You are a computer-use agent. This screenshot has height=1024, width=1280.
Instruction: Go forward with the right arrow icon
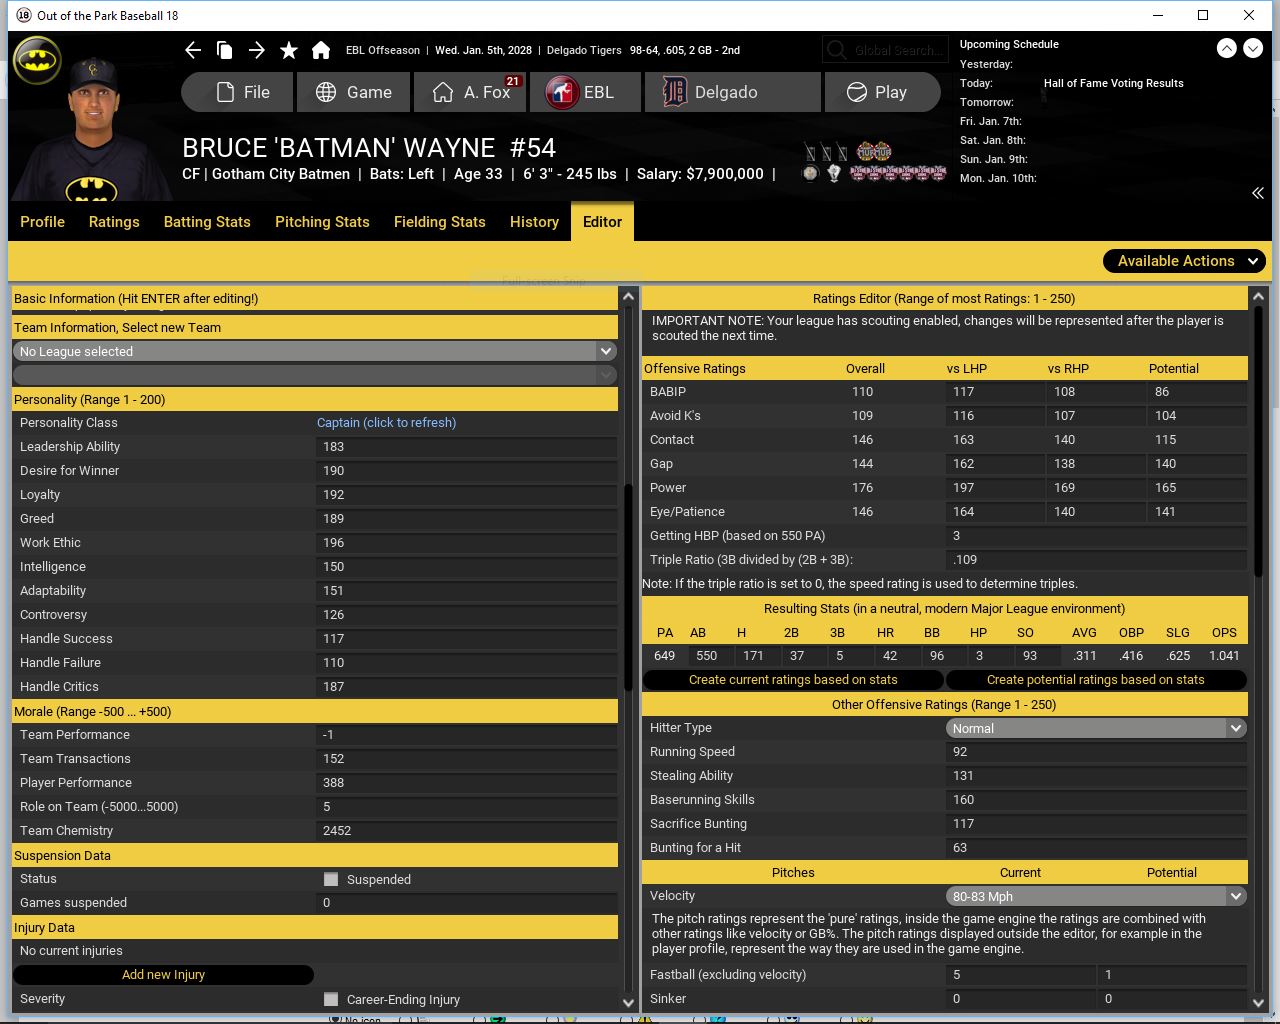click(257, 50)
